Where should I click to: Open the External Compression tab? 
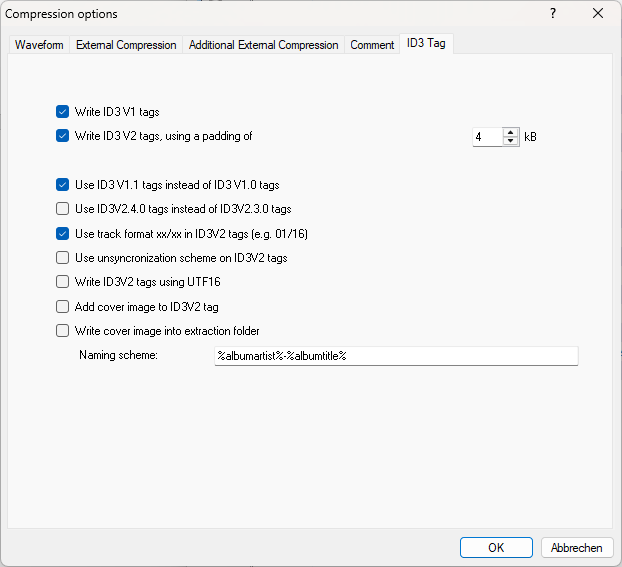point(126,45)
